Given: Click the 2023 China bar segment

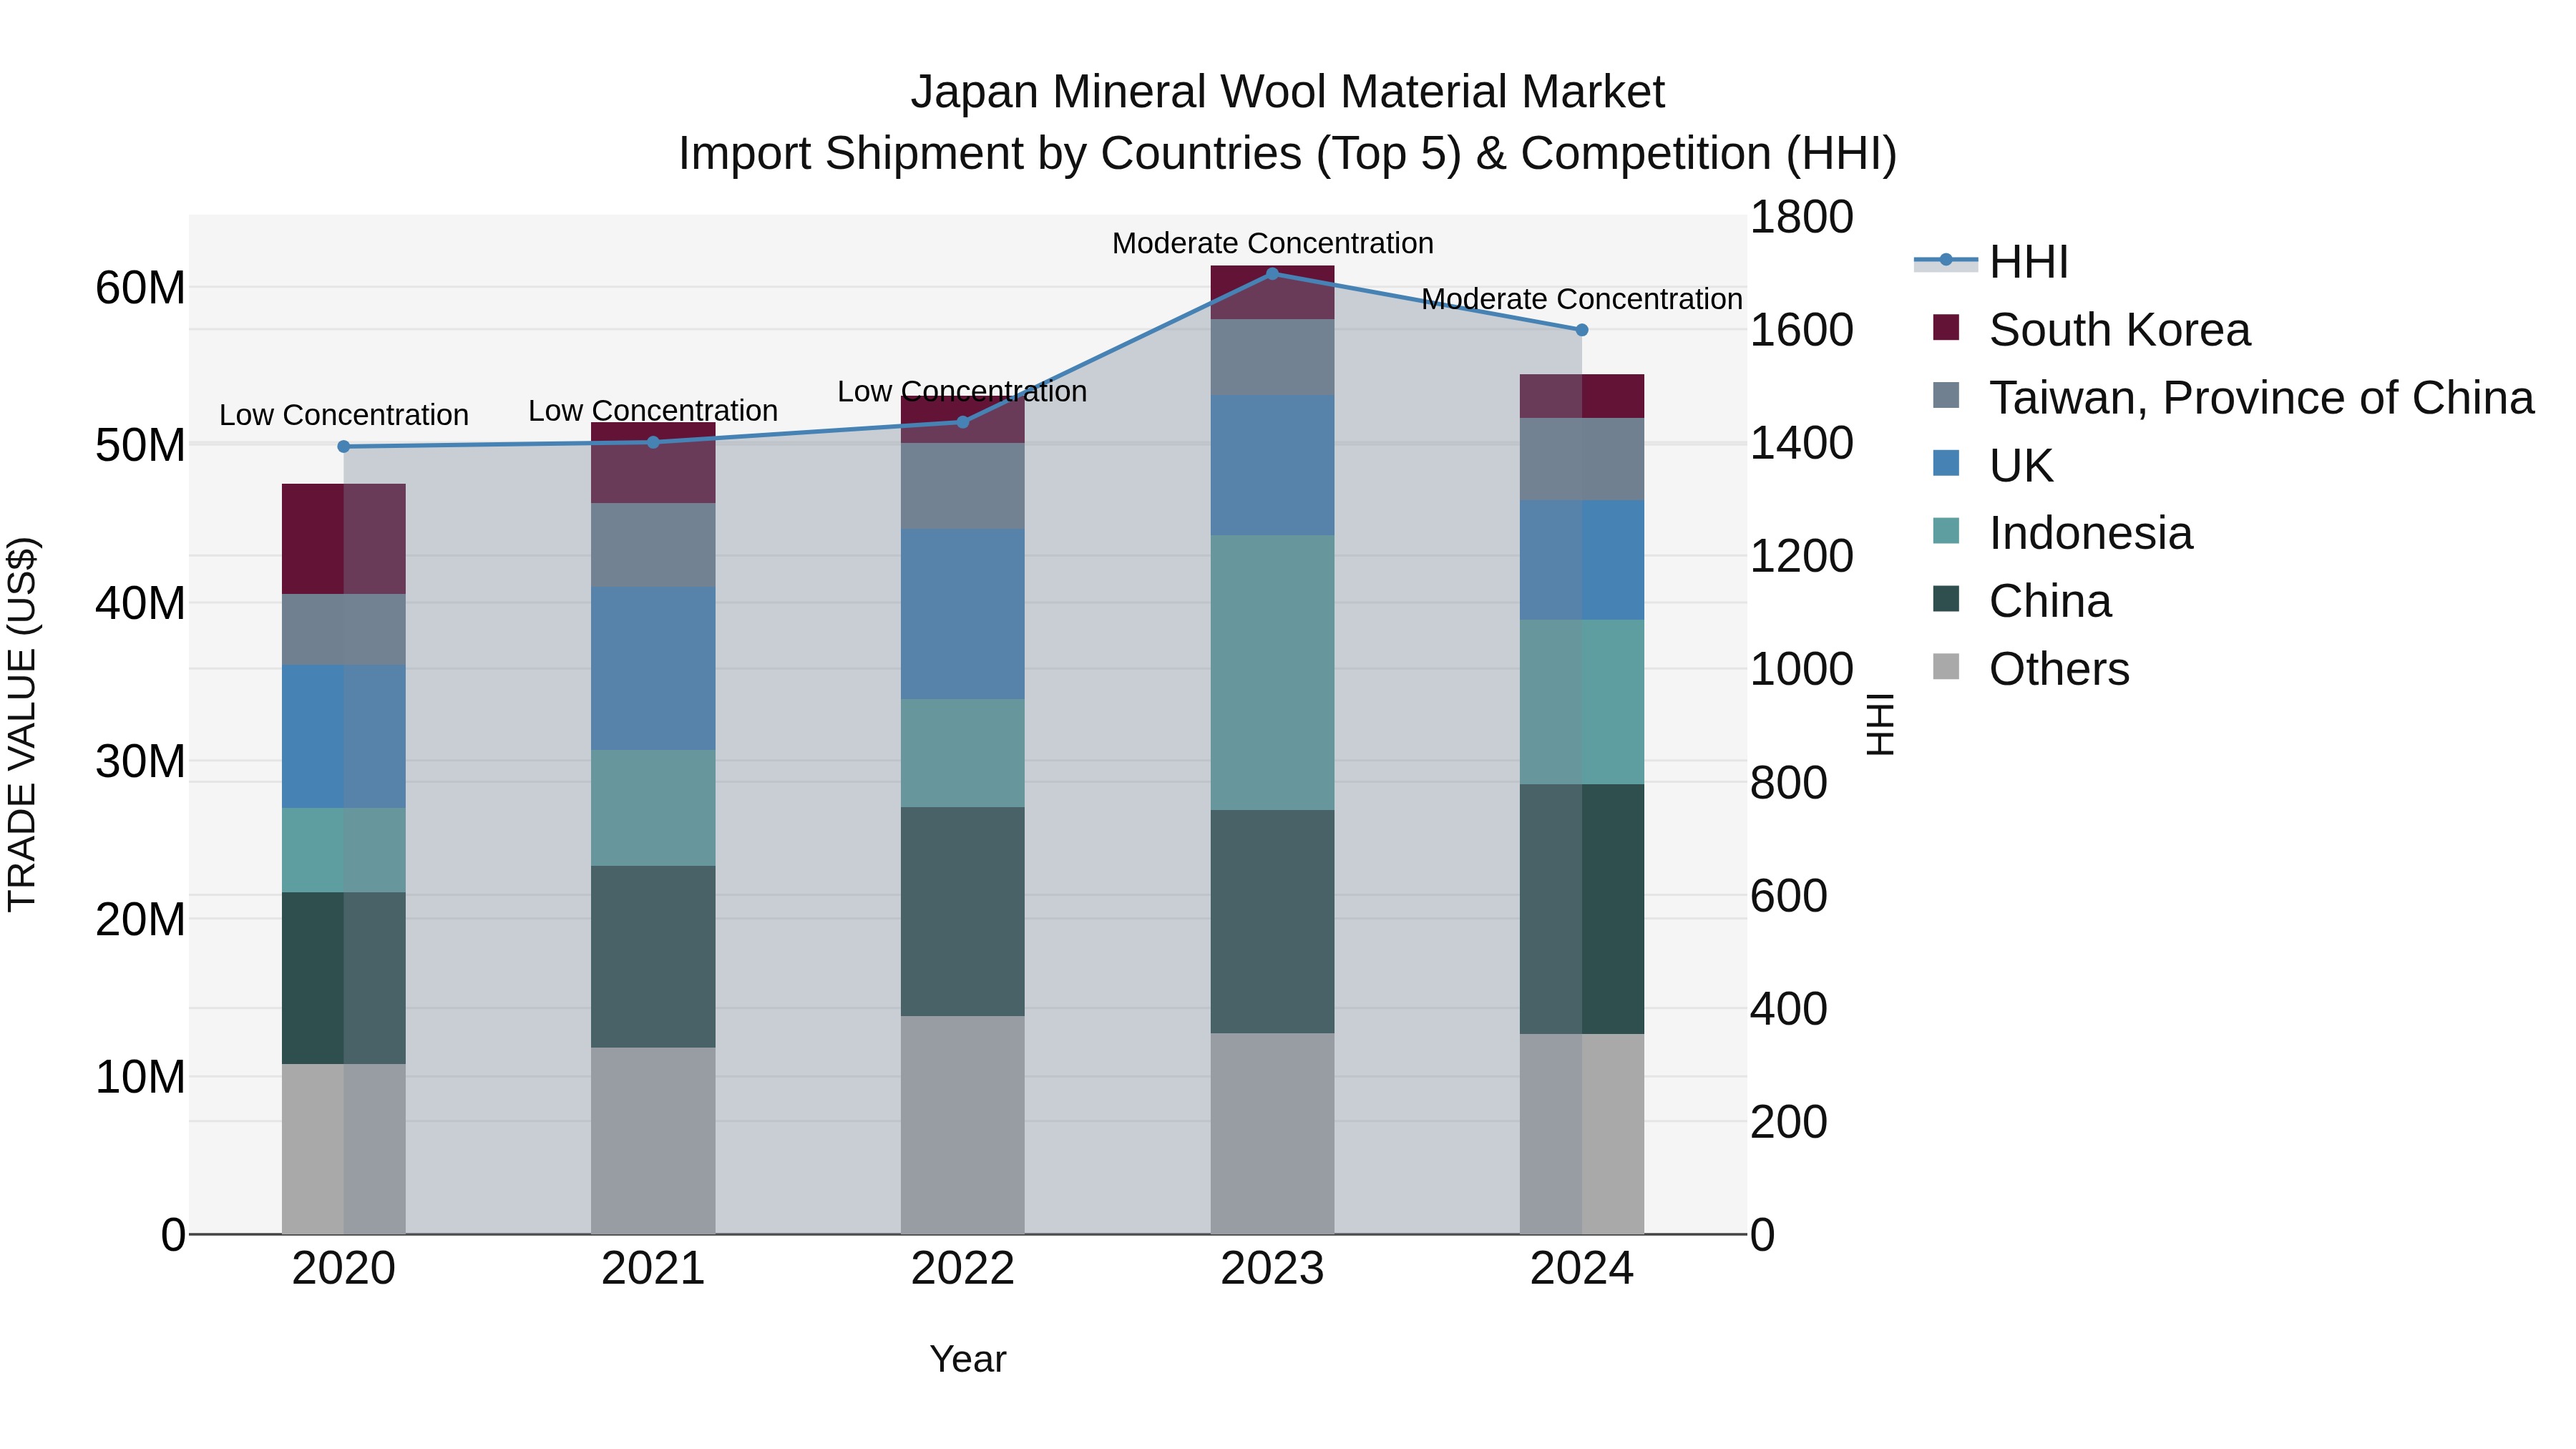Looking at the screenshot, I should pos(1272,922).
